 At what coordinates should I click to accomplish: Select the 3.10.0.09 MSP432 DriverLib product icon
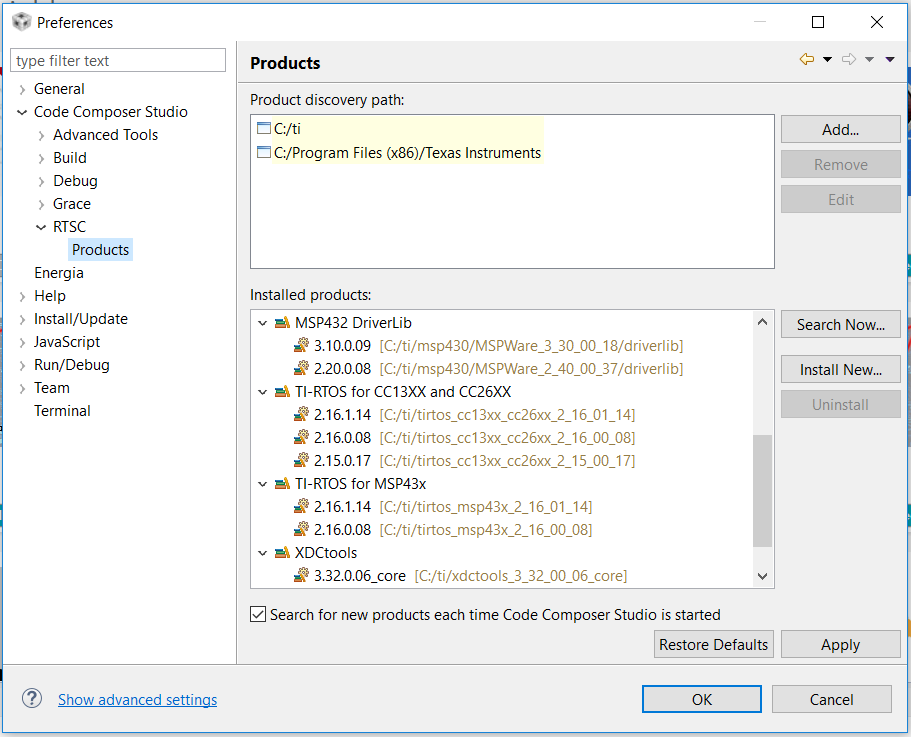(x=301, y=346)
